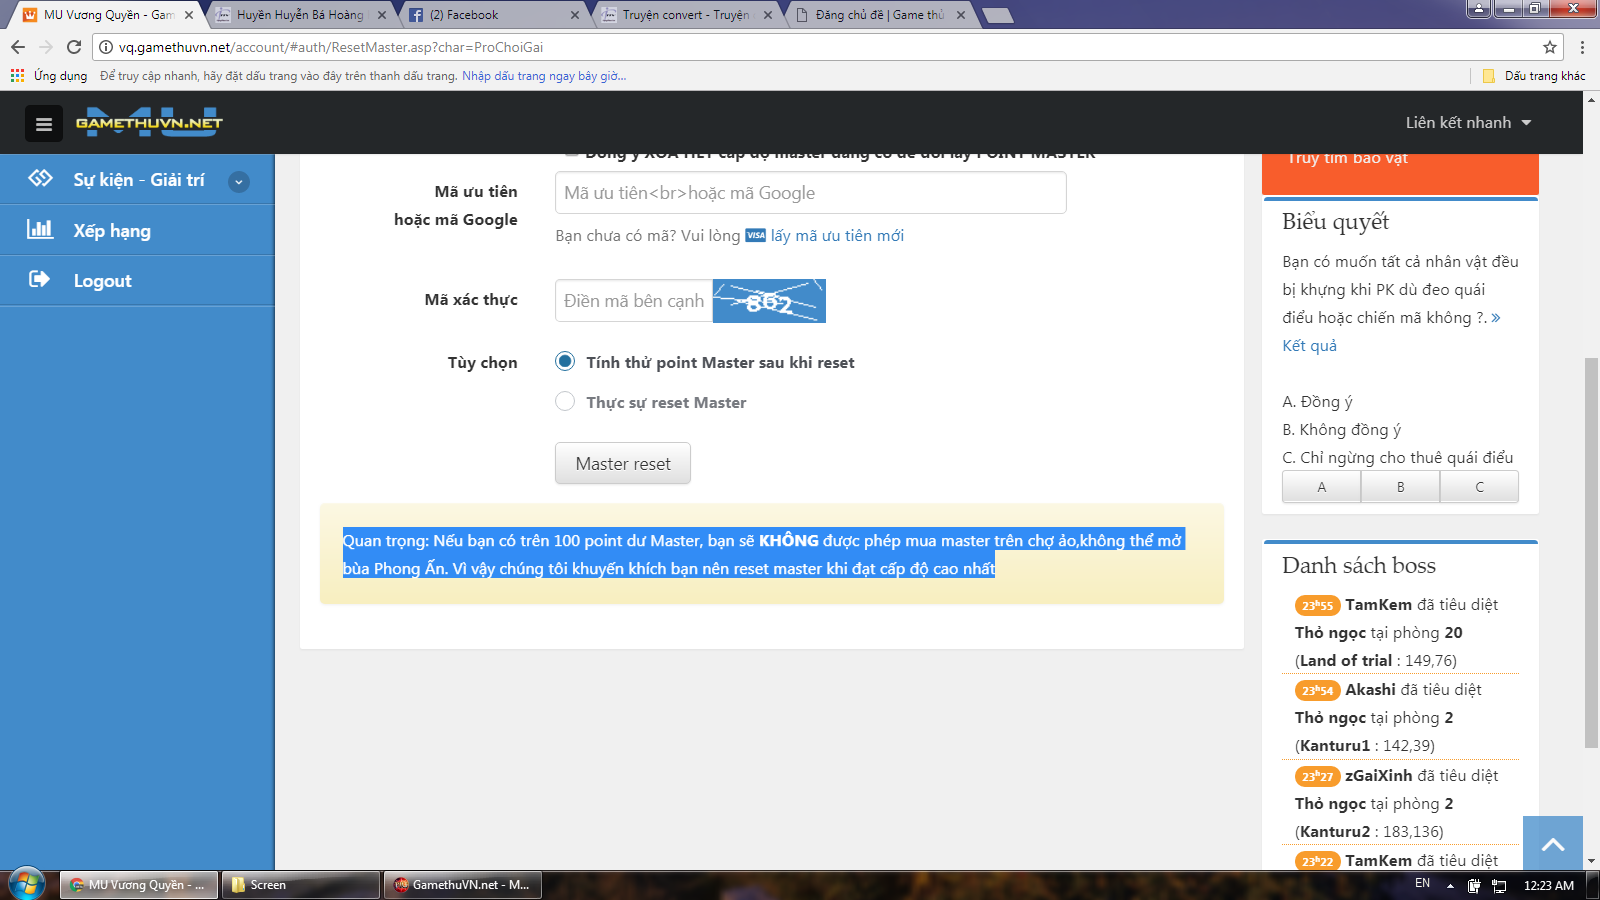The height and width of the screenshot is (900, 1600).
Task: Expand the 'Sự kiện - Giải trí' submenu
Action: 238,181
